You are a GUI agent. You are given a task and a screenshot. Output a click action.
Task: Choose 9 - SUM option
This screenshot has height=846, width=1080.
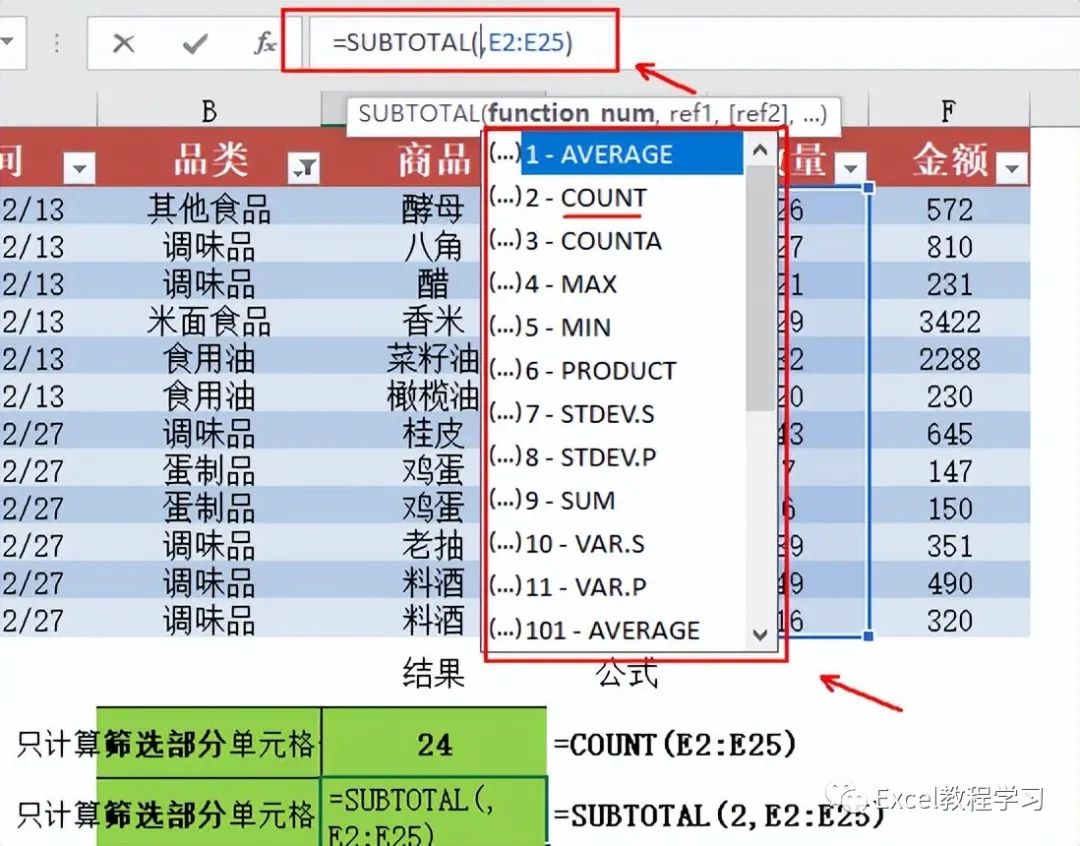[x=616, y=500]
